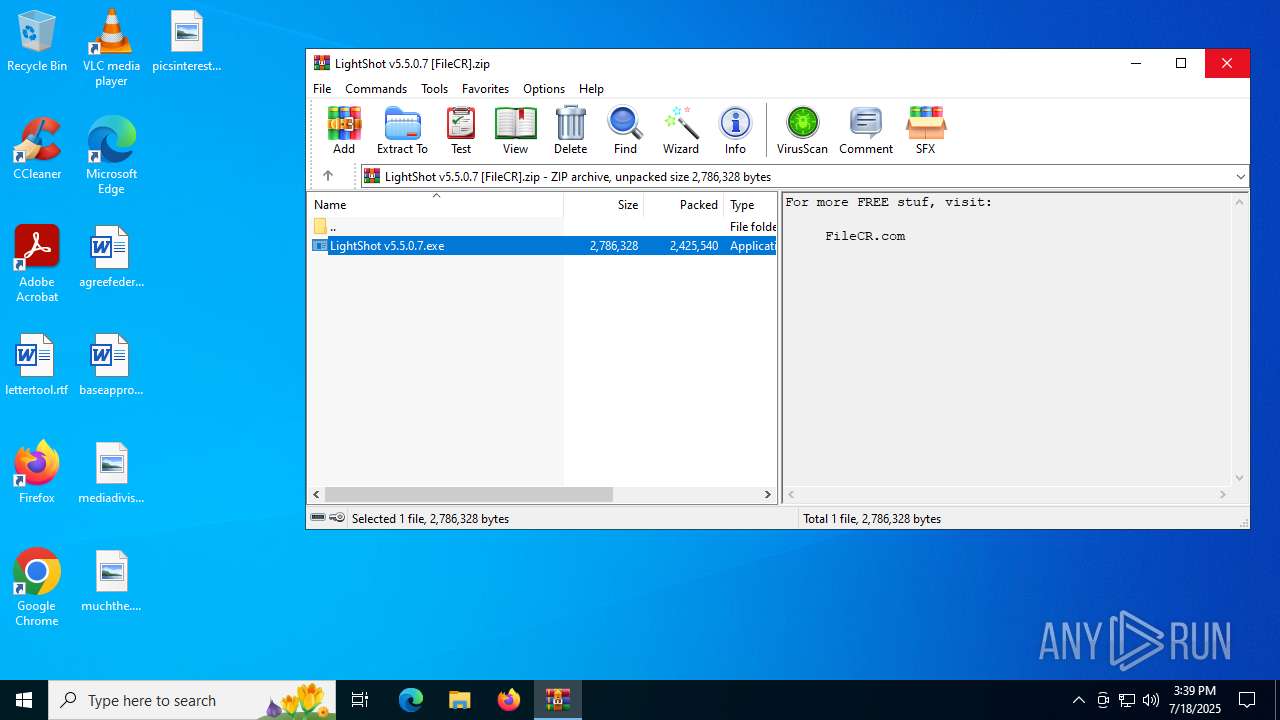Screen dimensions: 1280x720
Task: Sort the file list by Packed column
Action: click(x=684, y=204)
